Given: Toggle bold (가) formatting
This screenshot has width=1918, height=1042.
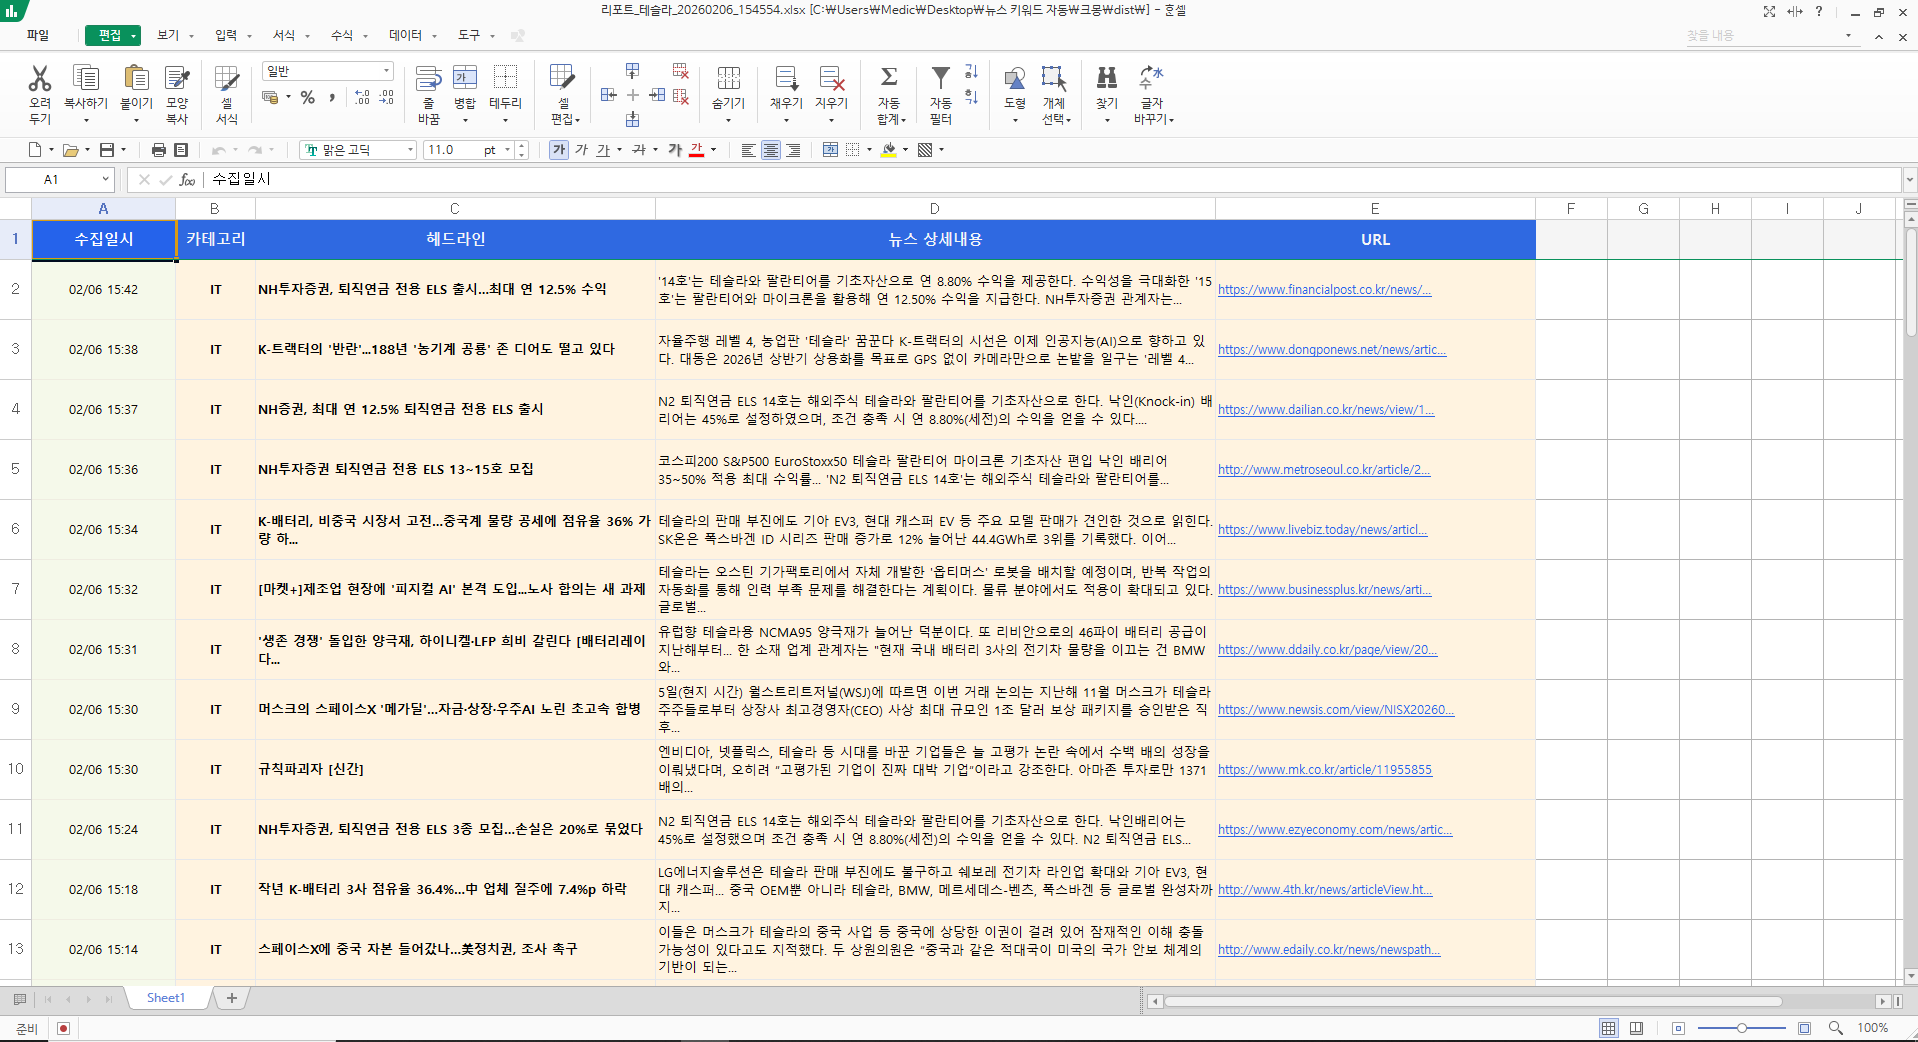Looking at the screenshot, I should coord(559,150).
